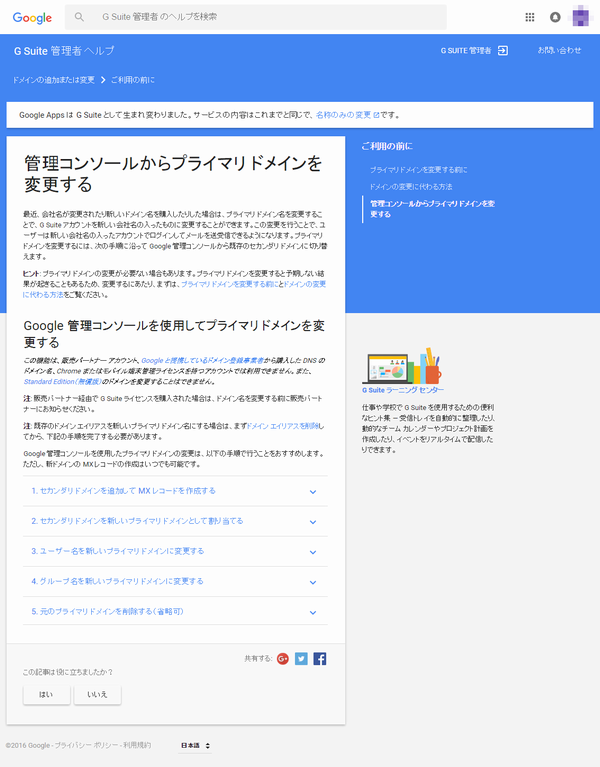
Task: Open G Suite 管理者ヘルプ home title
Action: click(x=64, y=51)
